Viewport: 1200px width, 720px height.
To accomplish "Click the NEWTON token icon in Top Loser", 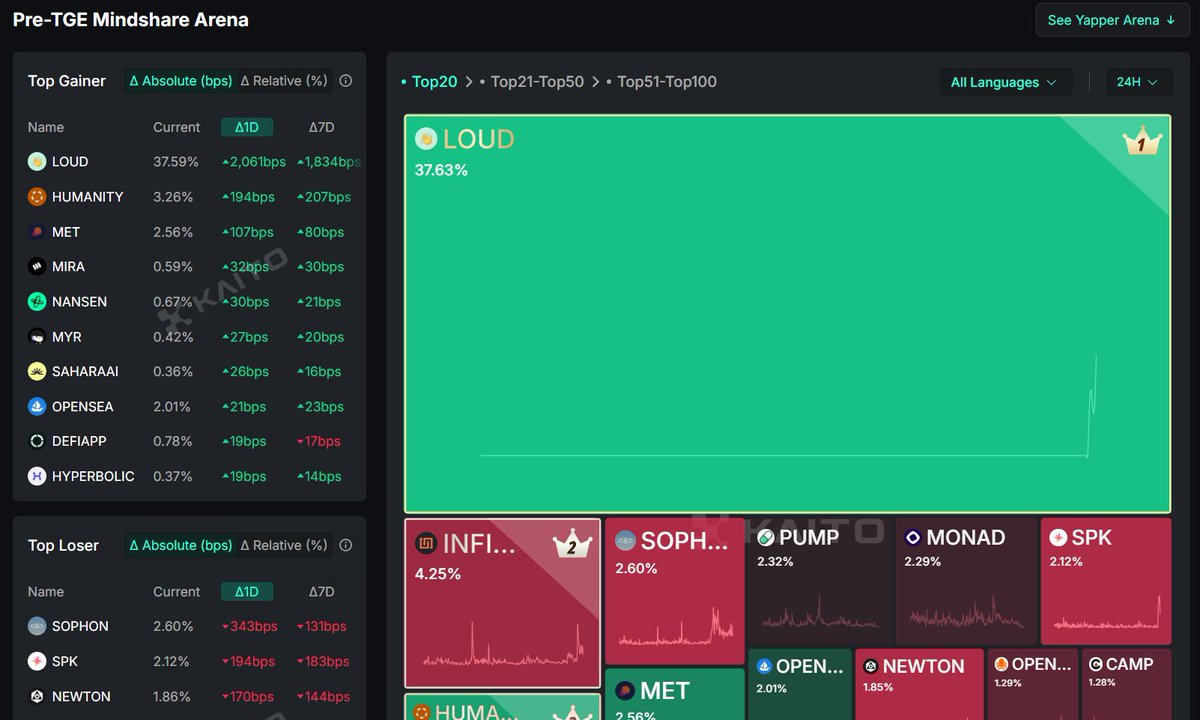I will pyautogui.click(x=37, y=696).
